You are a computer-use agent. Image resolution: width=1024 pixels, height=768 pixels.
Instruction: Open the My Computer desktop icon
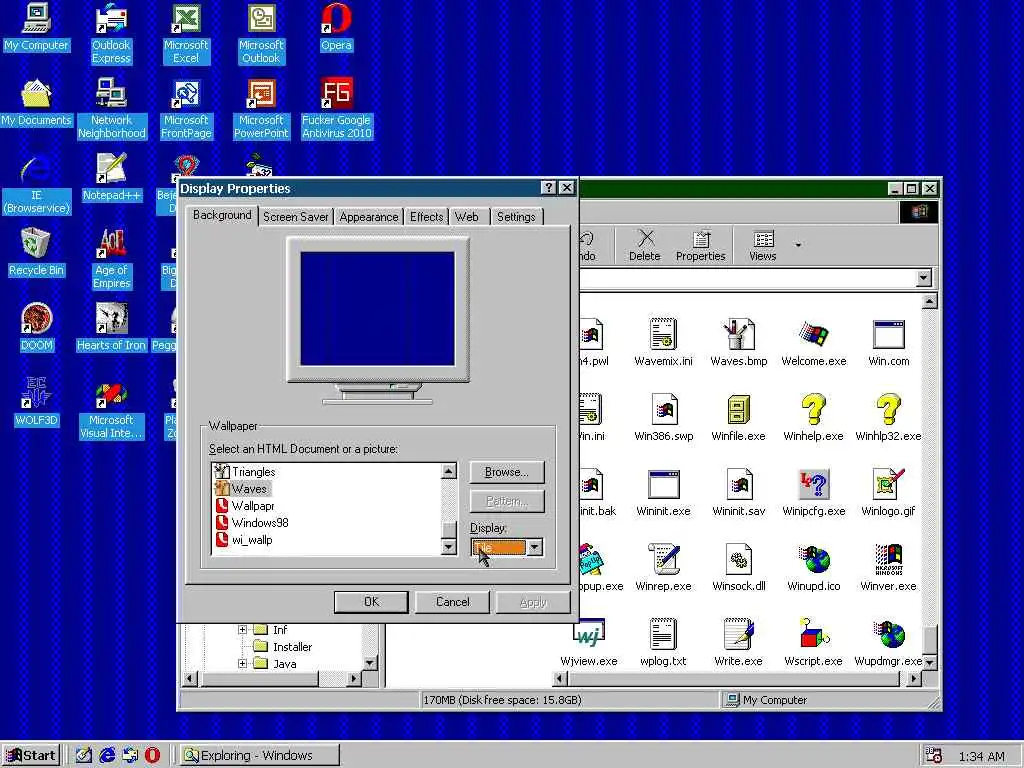point(36,27)
